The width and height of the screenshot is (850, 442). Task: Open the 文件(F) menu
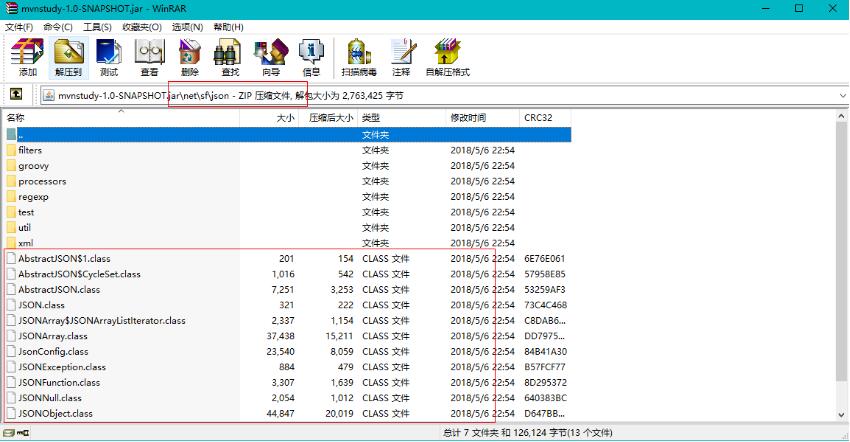tap(19, 27)
